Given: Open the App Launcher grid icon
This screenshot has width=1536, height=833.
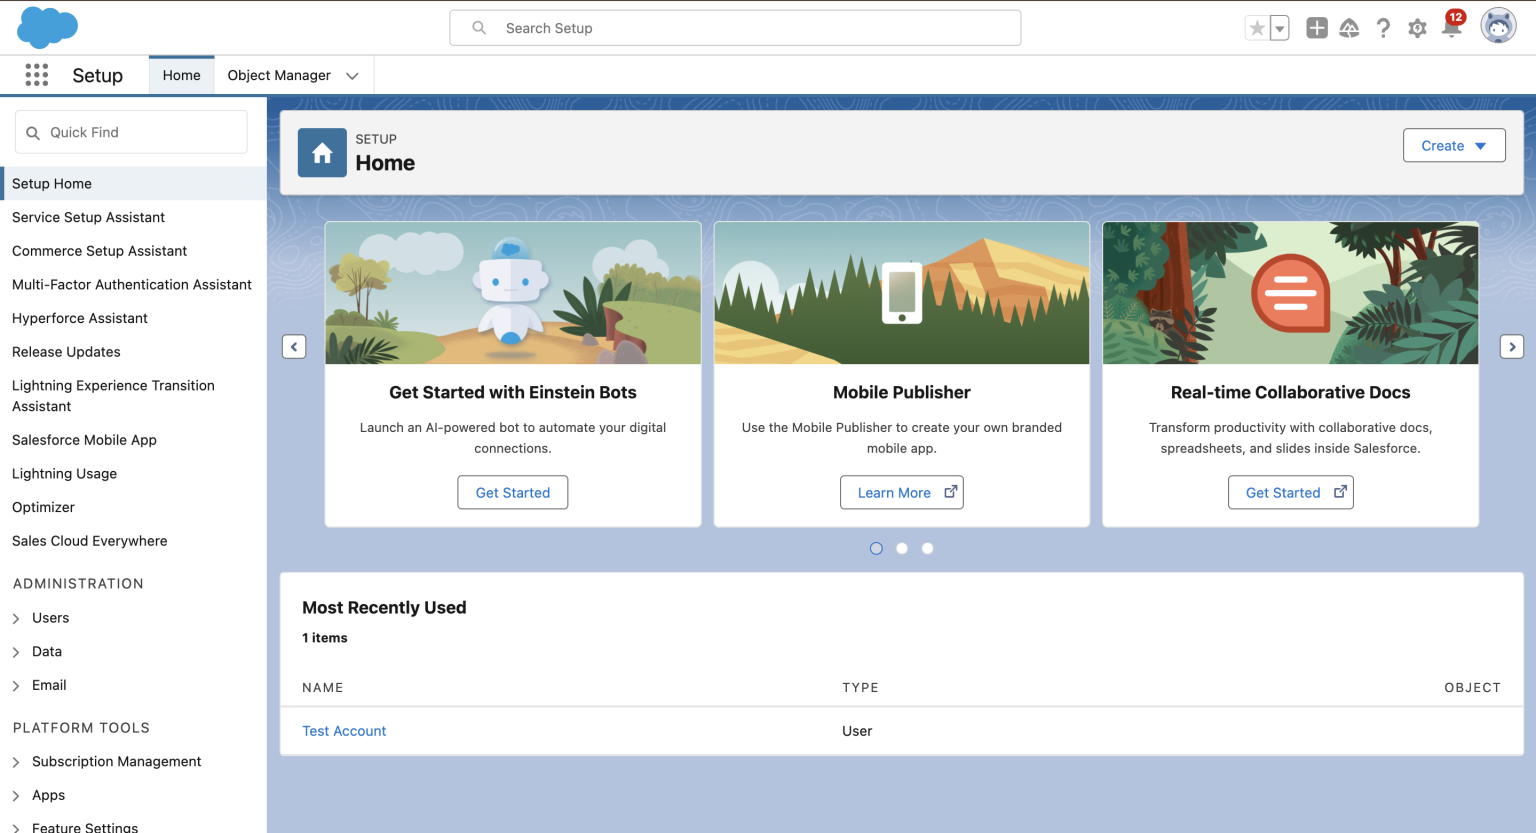Looking at the screenshot, I should 37,75.
